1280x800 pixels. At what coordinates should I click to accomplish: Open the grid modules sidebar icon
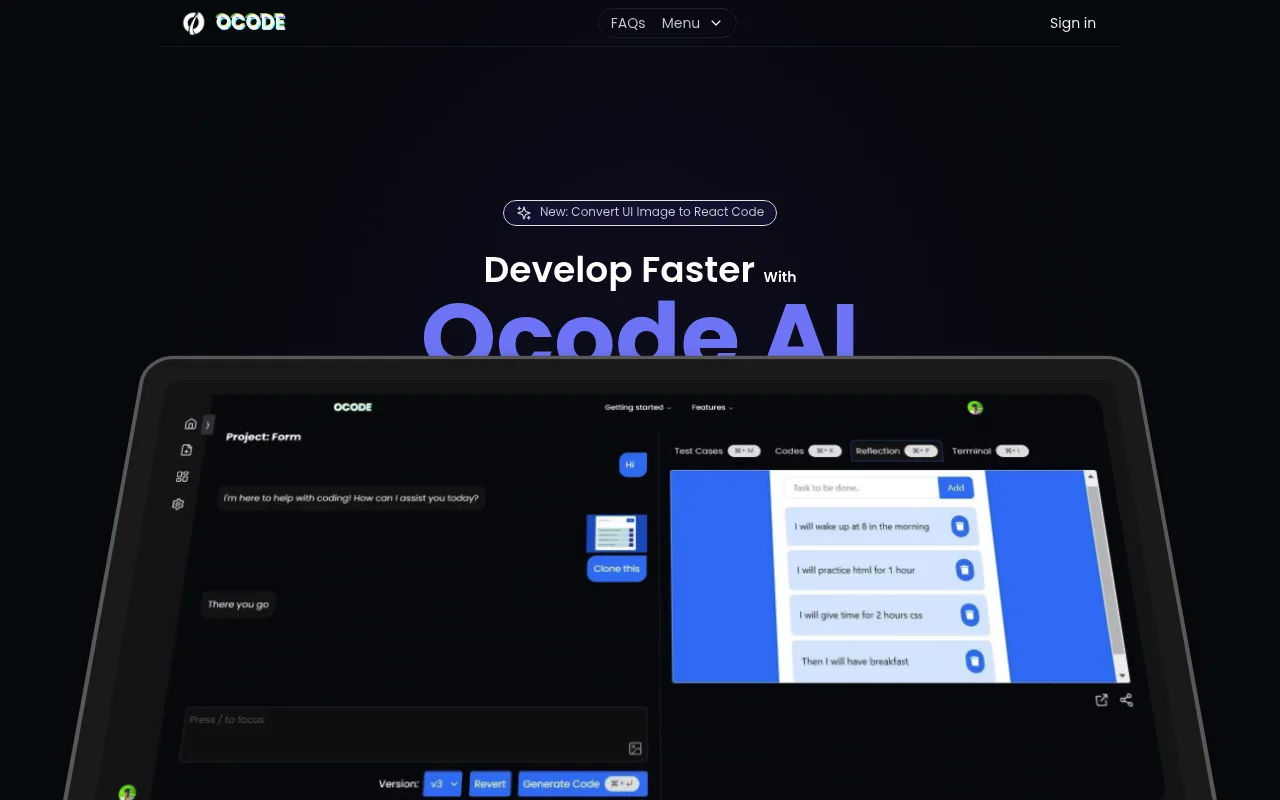coord(182,477)
